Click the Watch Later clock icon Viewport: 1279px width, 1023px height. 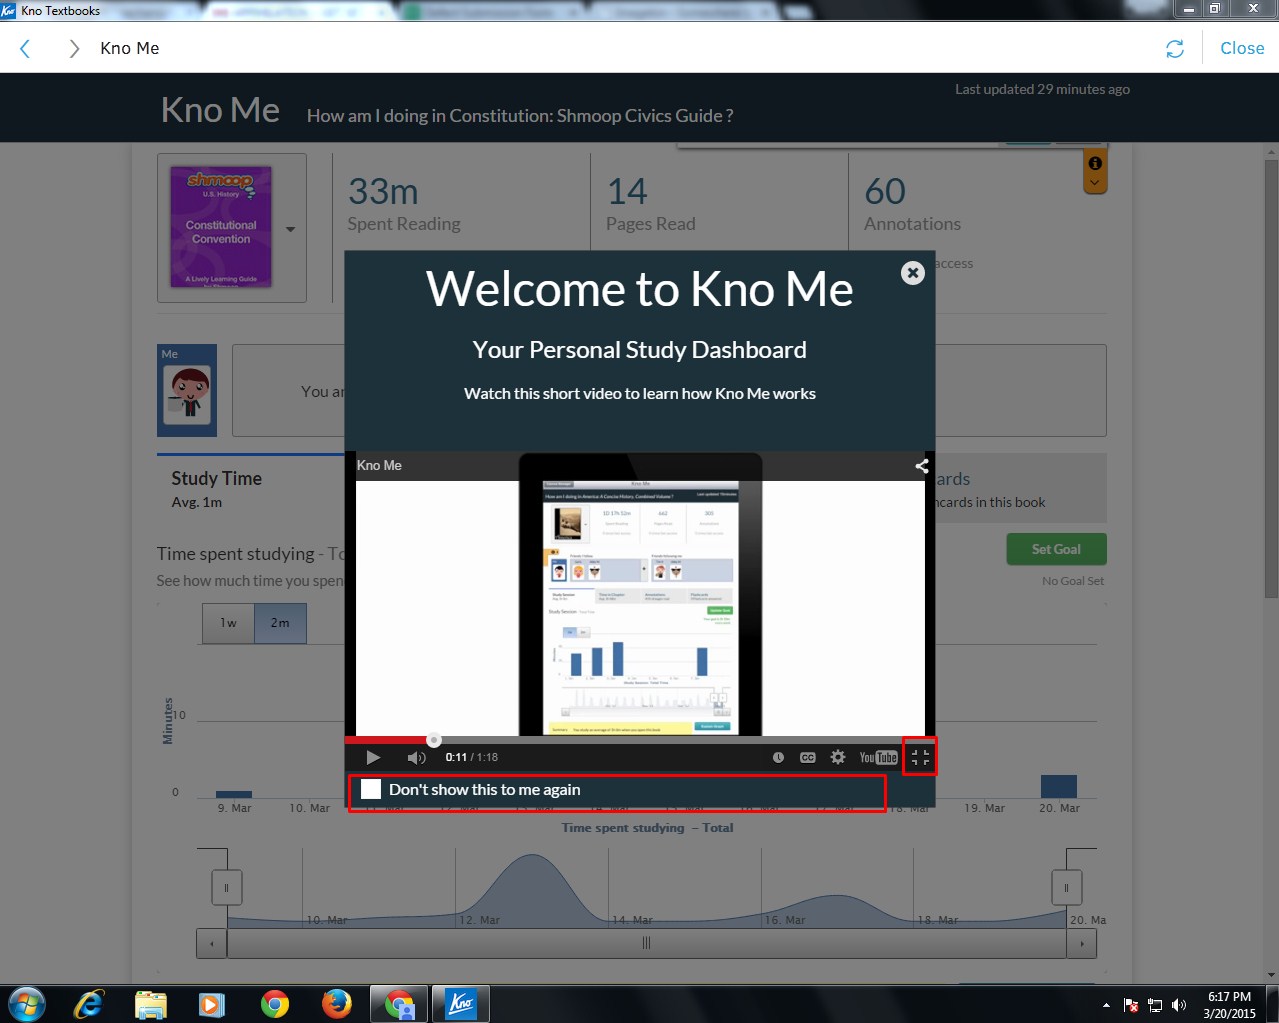pyautogui.click(x=778, y=757)
